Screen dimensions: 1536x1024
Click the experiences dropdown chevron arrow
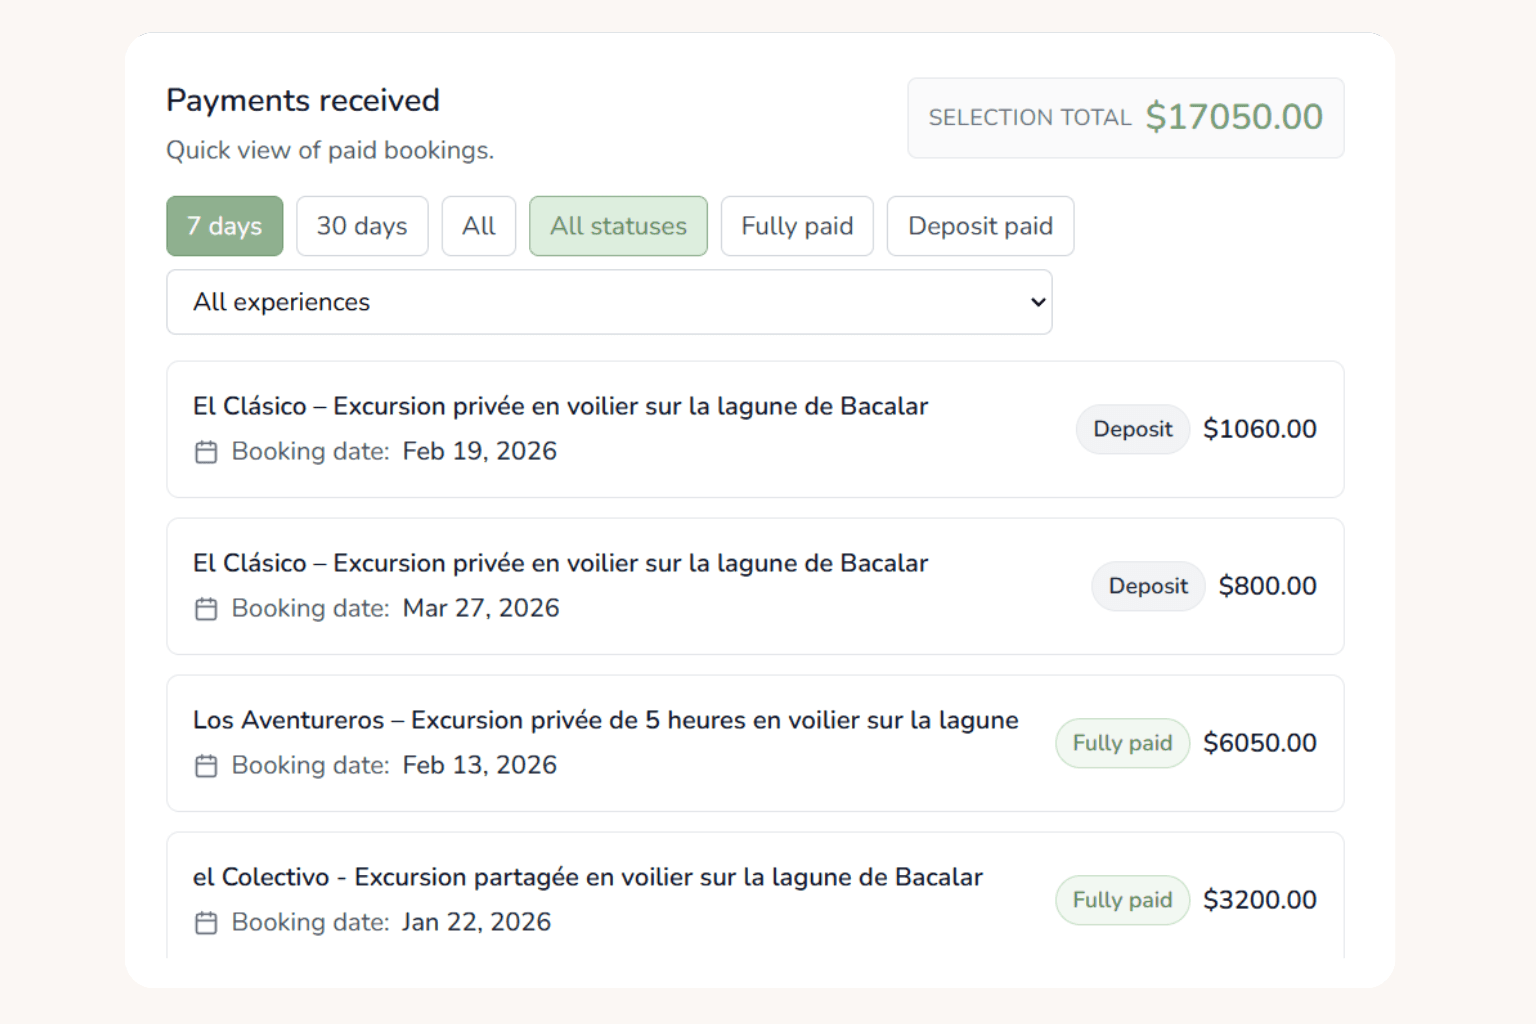[x=1038, y=302]
